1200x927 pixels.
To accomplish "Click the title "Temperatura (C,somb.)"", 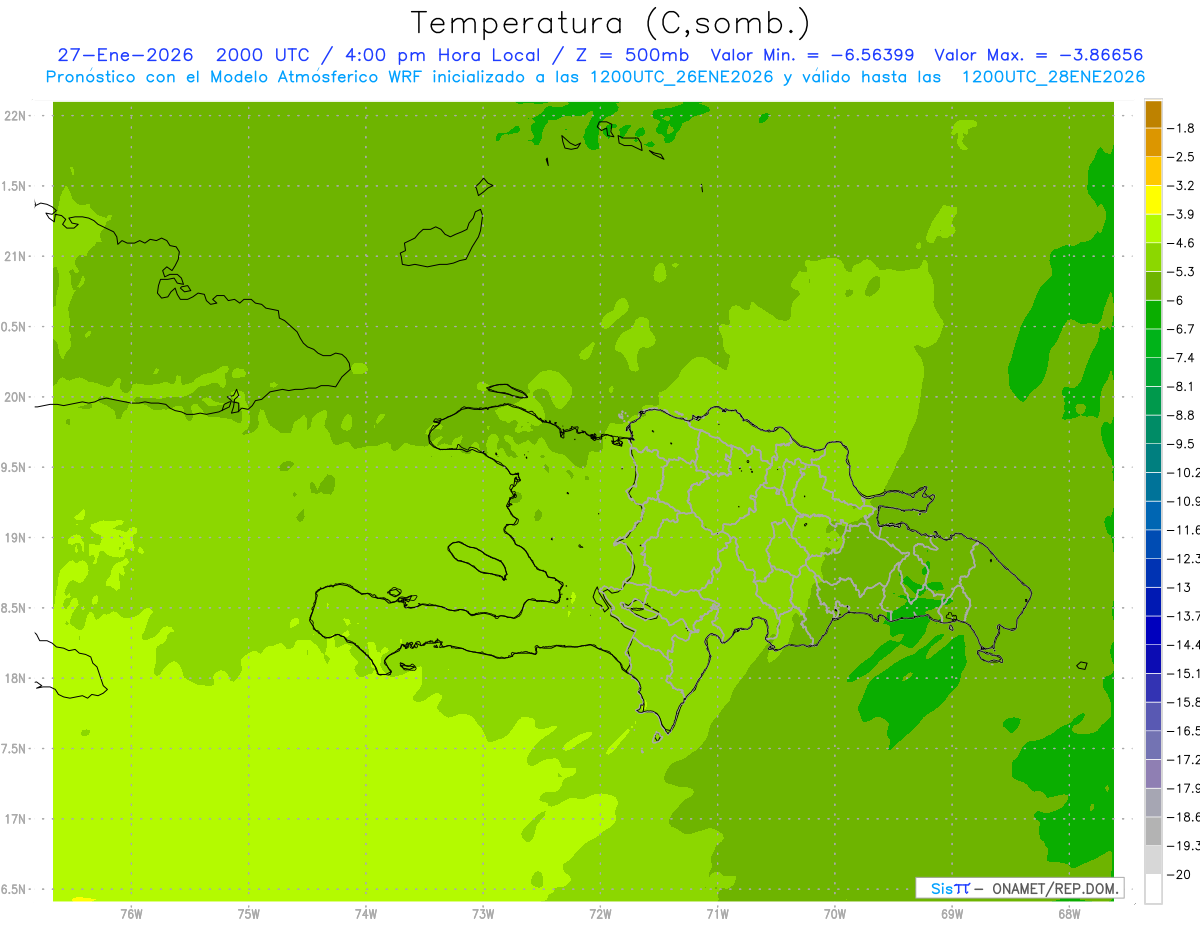I will coord(610,23).
